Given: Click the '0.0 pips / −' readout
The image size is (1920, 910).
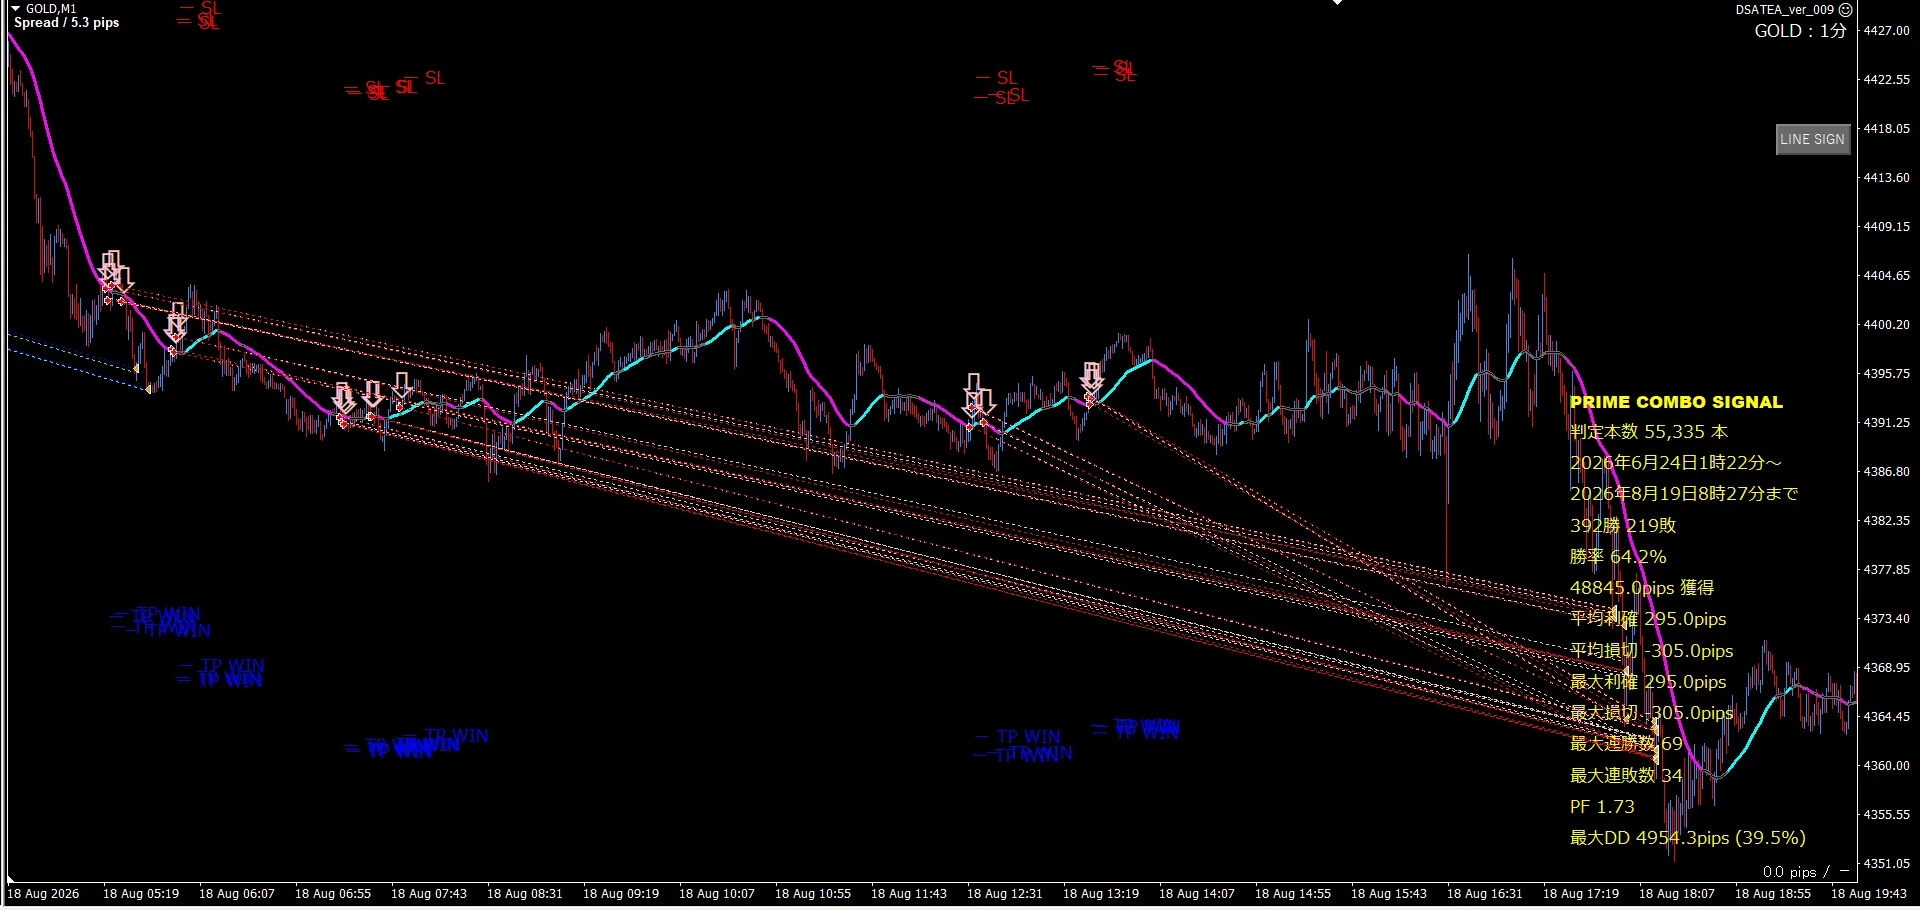Looking at the screenshot, I should pos(1806,872).
